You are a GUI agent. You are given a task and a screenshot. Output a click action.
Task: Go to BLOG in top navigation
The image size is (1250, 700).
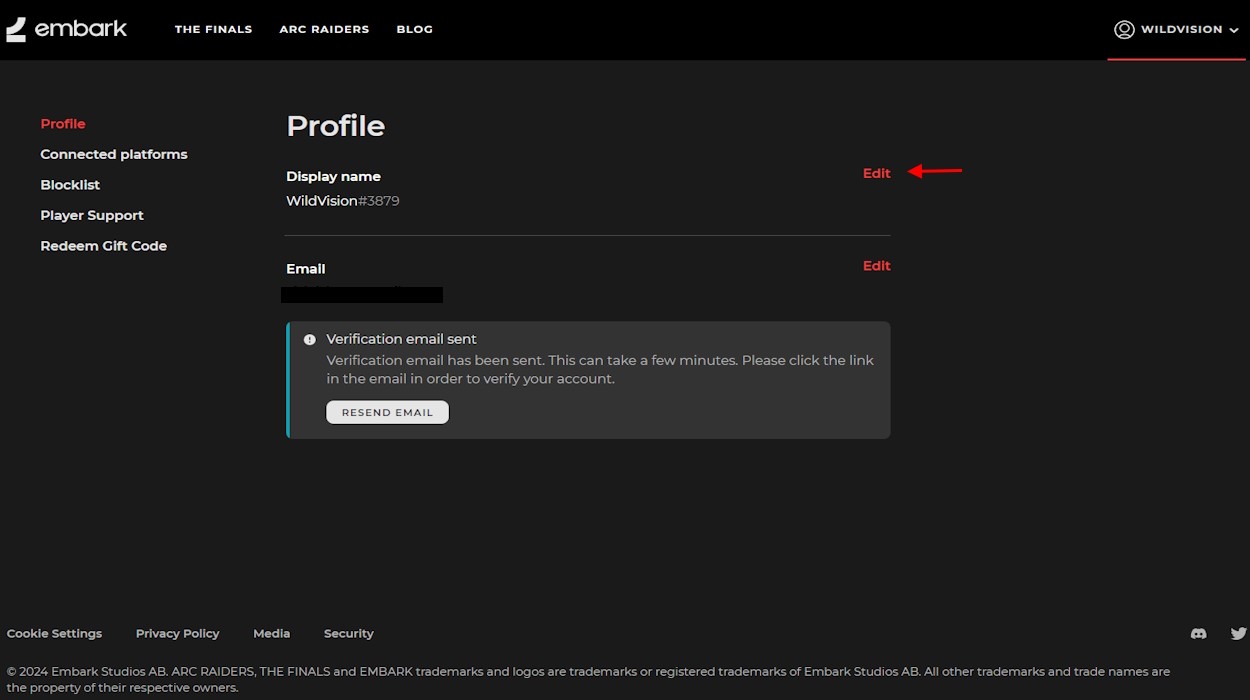coord(414,29)
